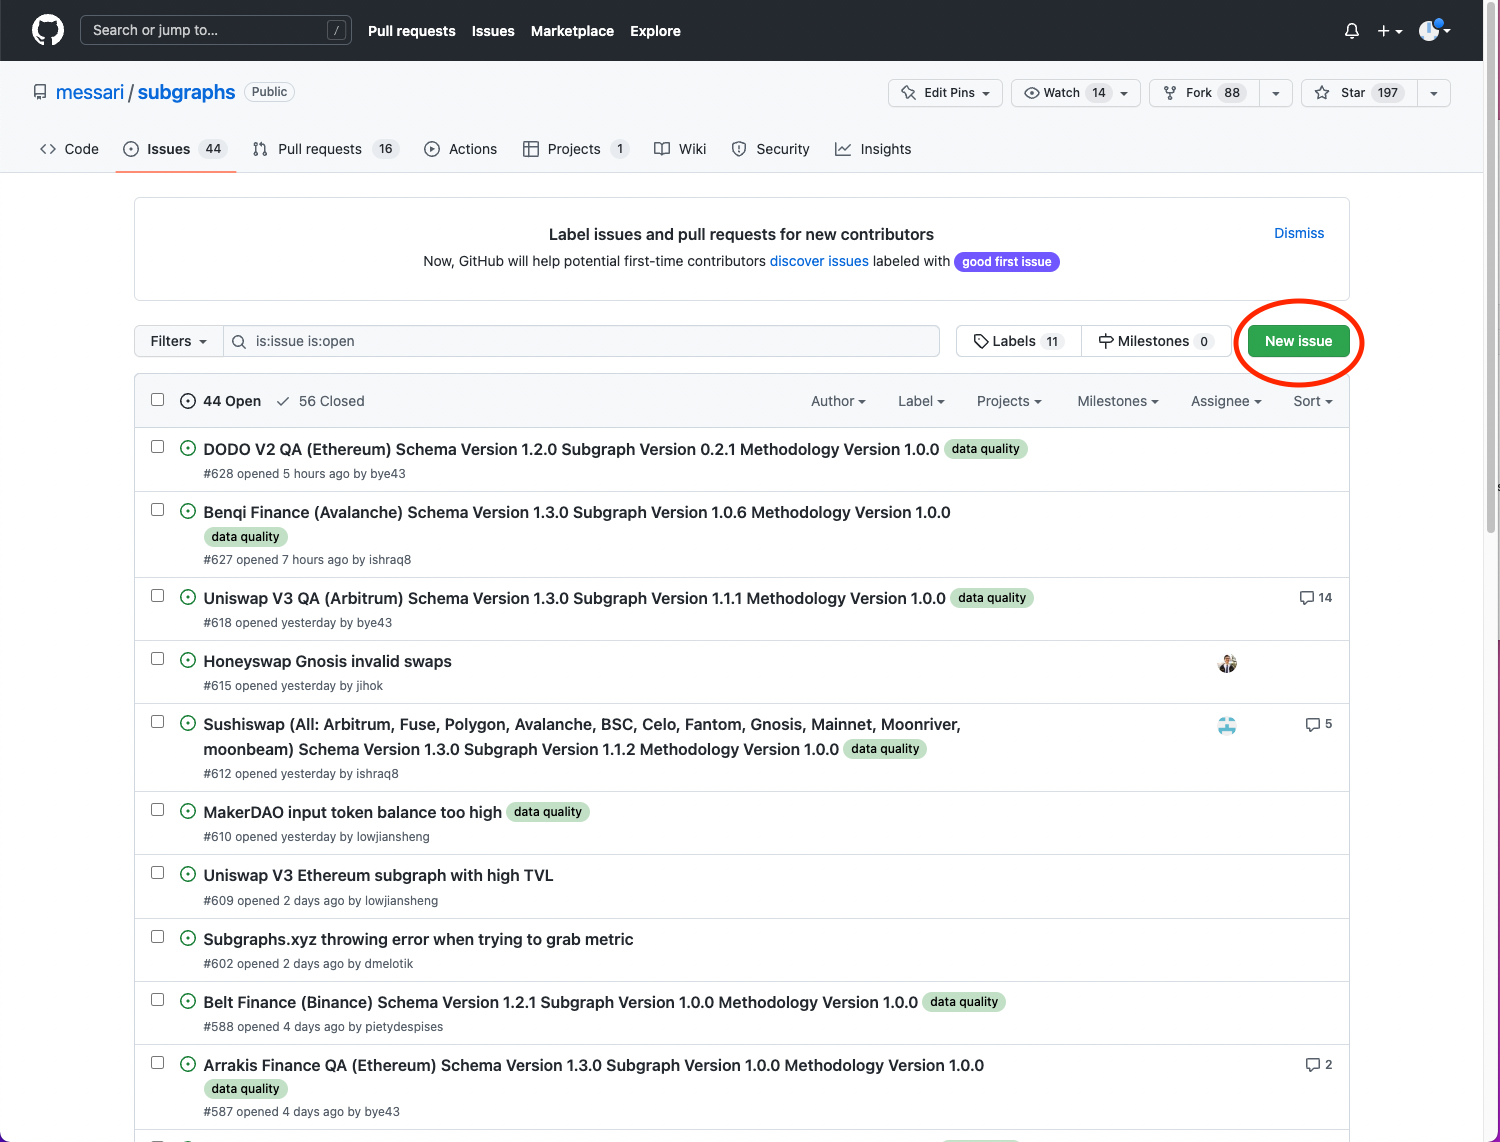Open the plus create-new menu
1500x1142 pixels.
(x=1390, y=31)
